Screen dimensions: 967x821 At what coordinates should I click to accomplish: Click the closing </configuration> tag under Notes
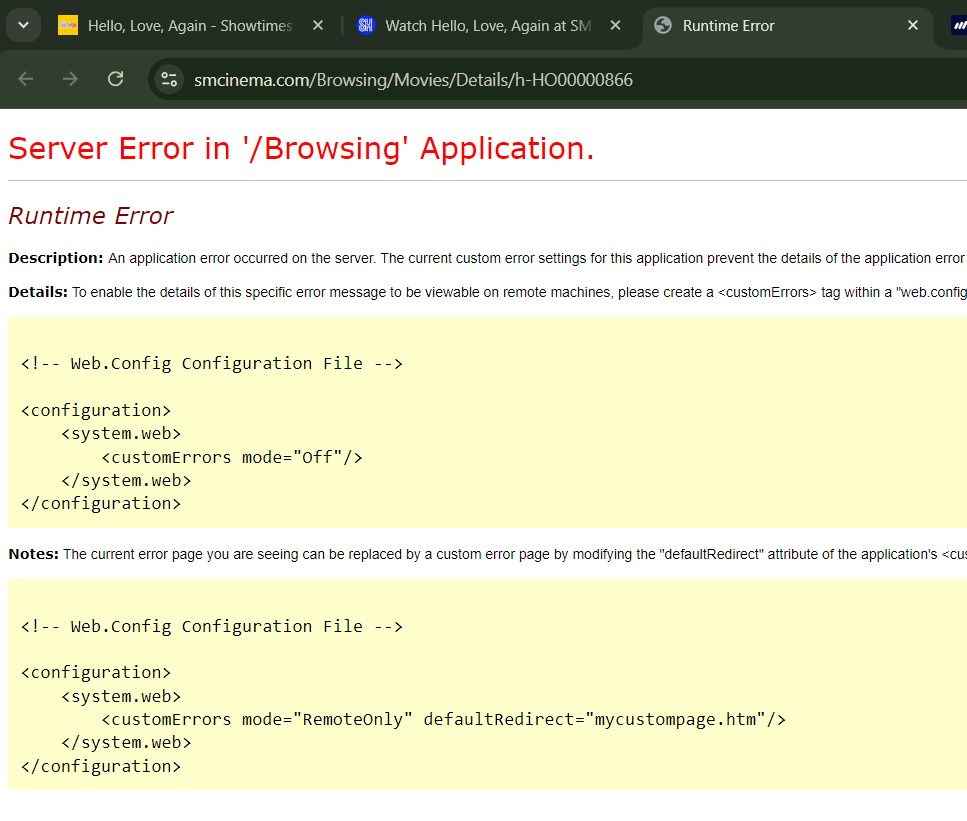point(101,766)
